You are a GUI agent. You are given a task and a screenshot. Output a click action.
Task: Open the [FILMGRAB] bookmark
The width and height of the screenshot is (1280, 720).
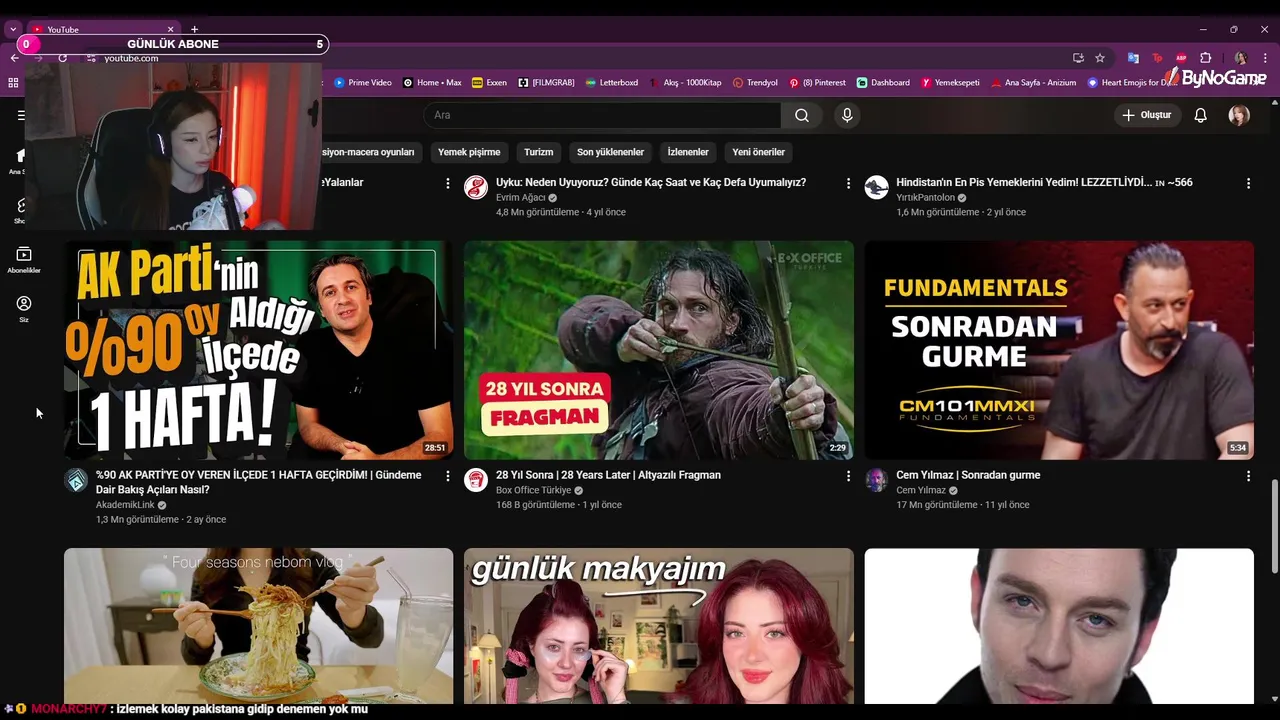[x=546, y=83]
